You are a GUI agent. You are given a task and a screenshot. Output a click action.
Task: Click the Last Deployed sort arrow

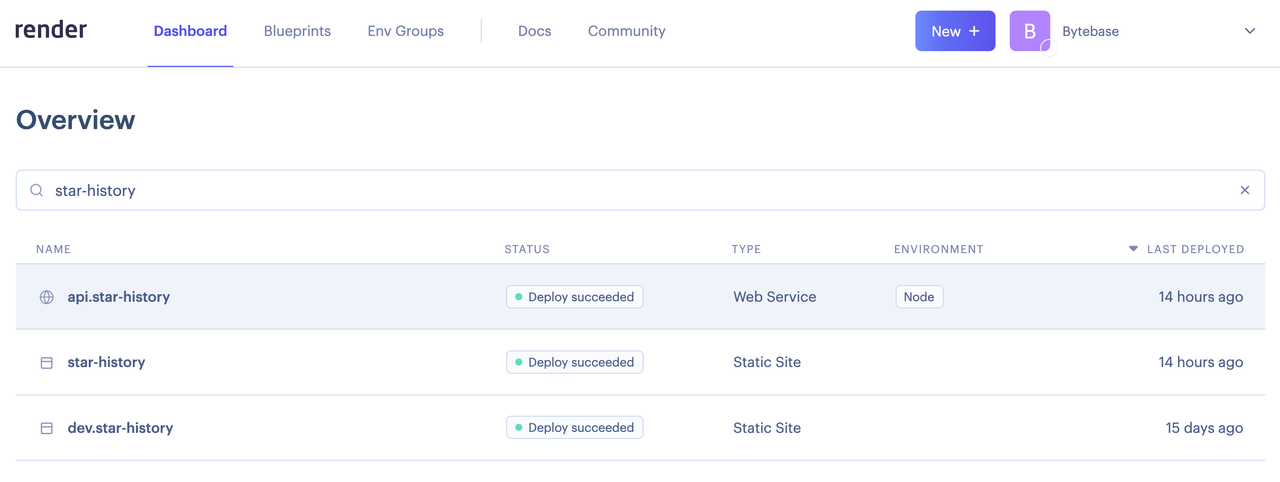(x=1133, y=249)
